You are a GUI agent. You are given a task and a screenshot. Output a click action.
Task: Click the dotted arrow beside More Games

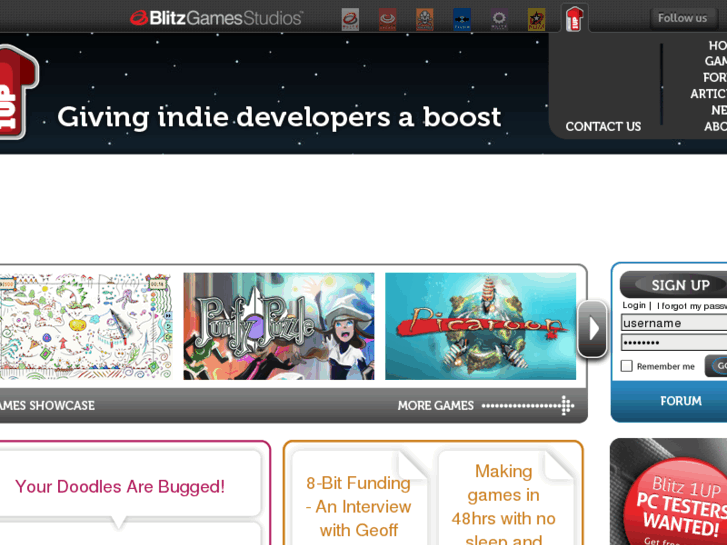tap(528, 405)
